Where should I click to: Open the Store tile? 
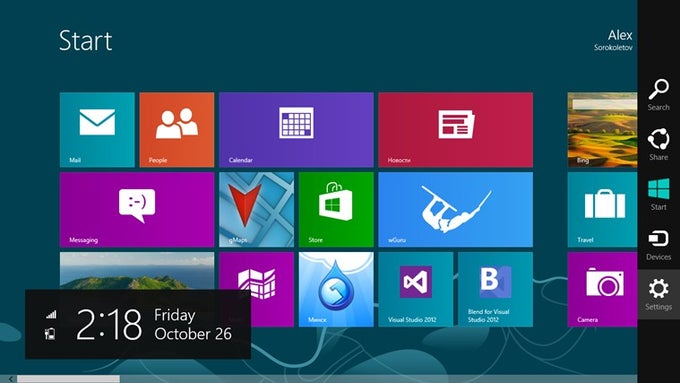[336, 210]
